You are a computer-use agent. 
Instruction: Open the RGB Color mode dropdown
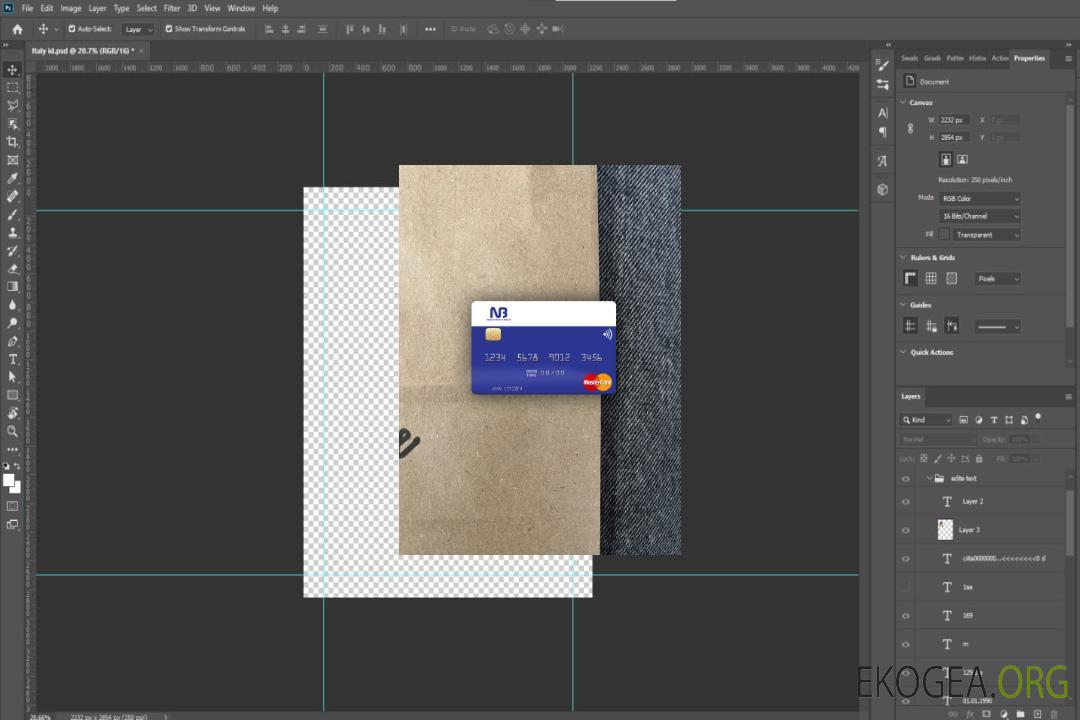[979, 198]
